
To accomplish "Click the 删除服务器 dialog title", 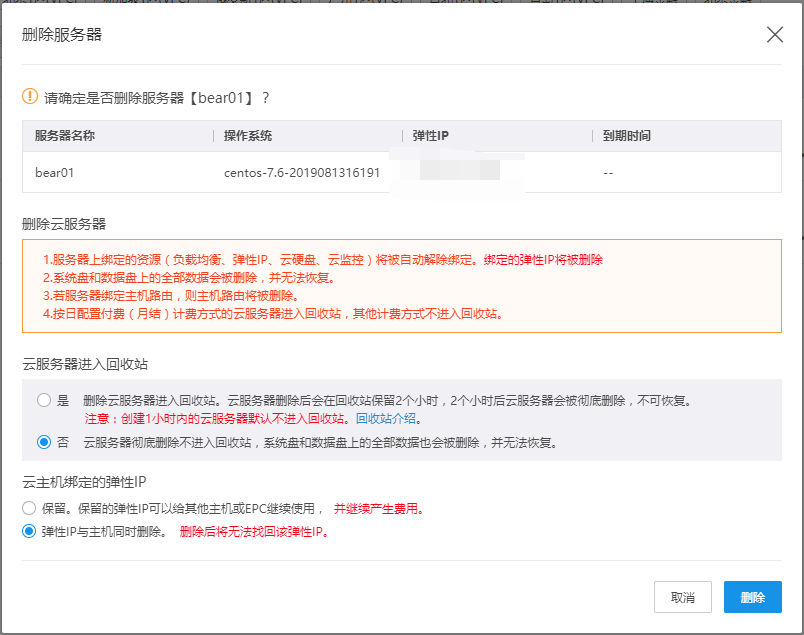I will click(62, 35).
